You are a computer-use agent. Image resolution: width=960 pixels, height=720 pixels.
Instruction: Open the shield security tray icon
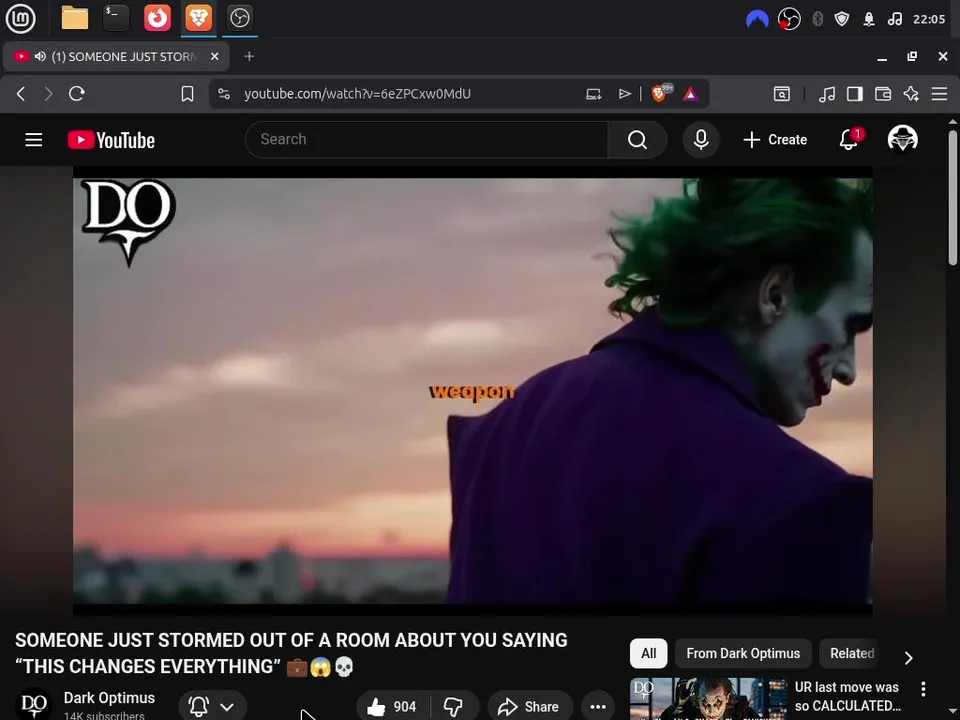coord(842,19)
